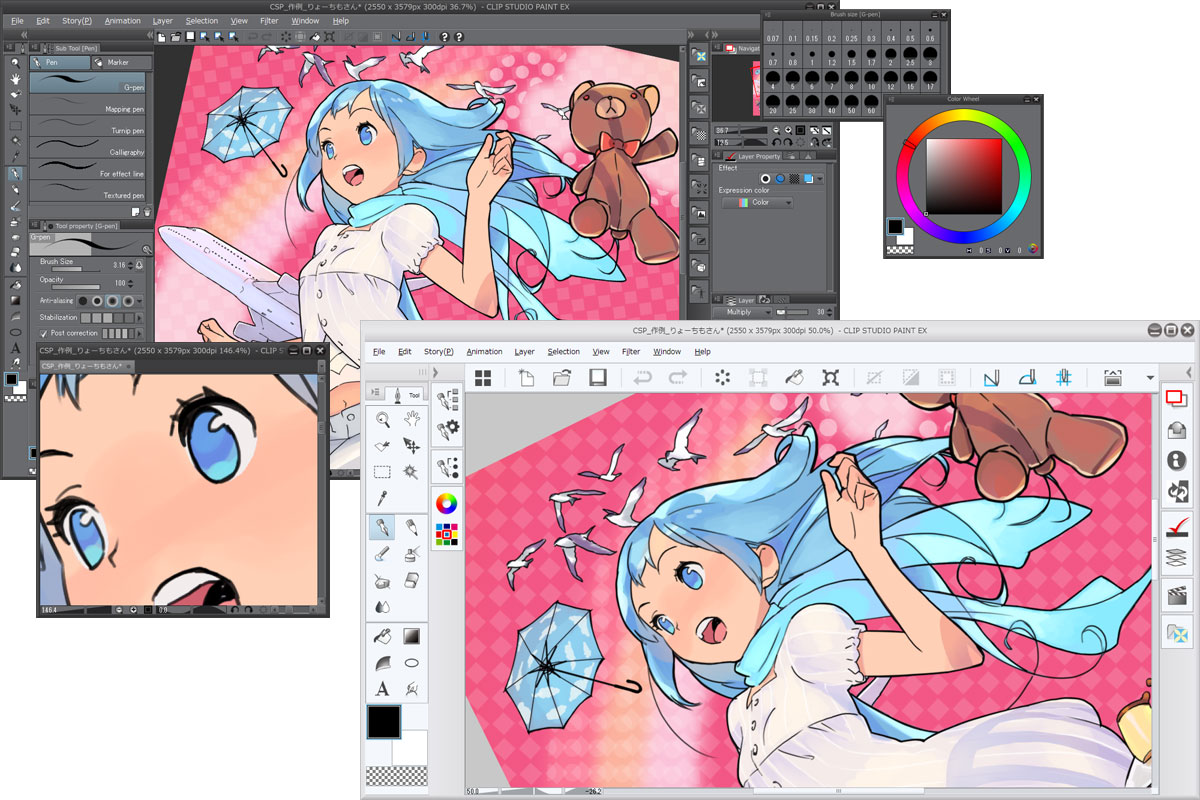The image size is (1200, 800).
Task: Click the animation clapperboard icon on right sidebar
Action: click(x=1176, y=596)
